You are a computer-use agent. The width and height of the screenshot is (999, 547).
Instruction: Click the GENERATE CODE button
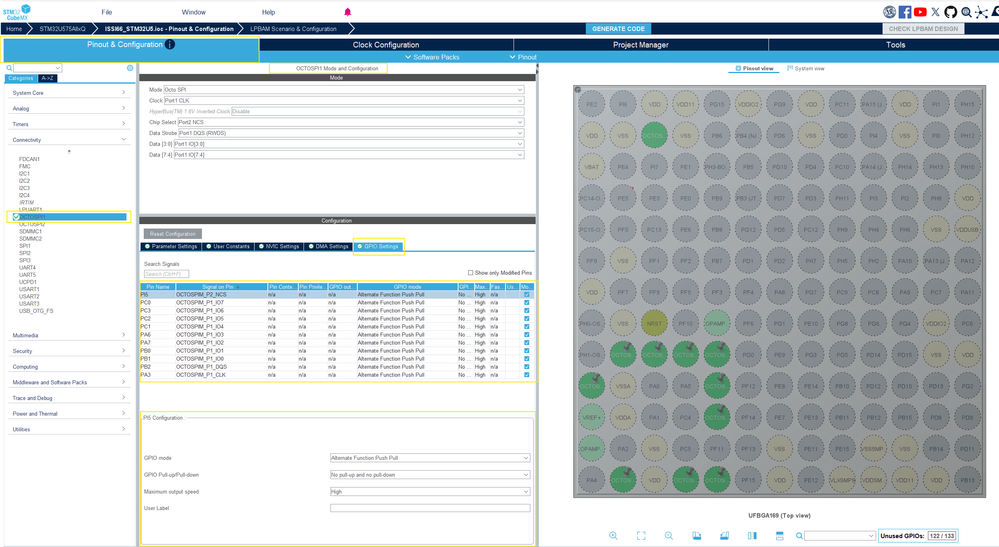[618, 29]
